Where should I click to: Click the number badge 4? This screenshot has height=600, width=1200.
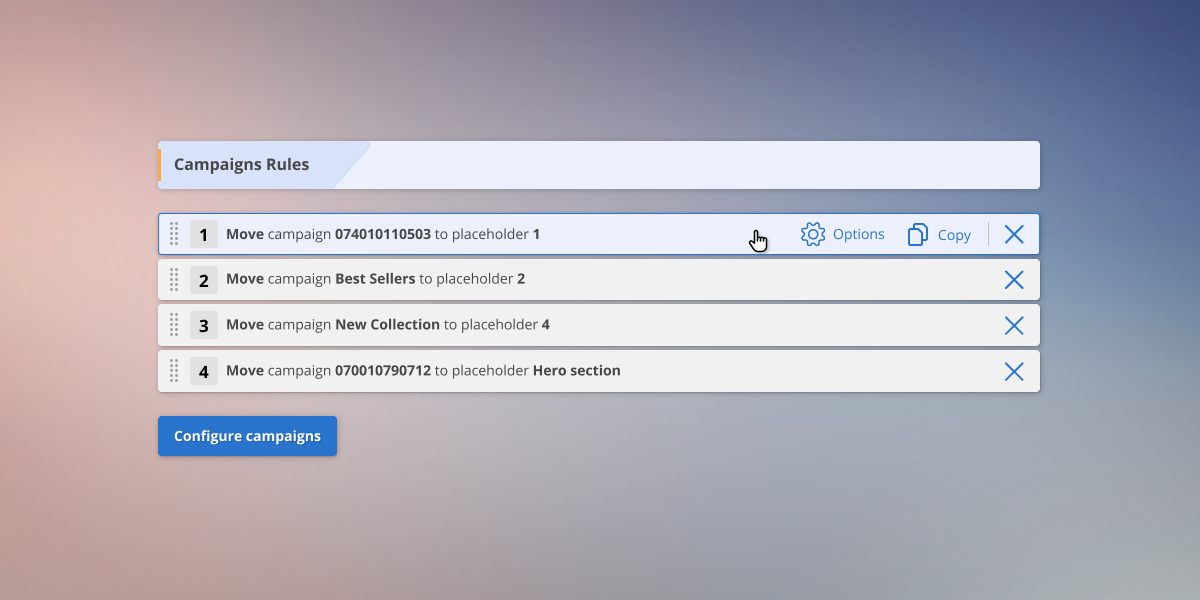point(203,370)
